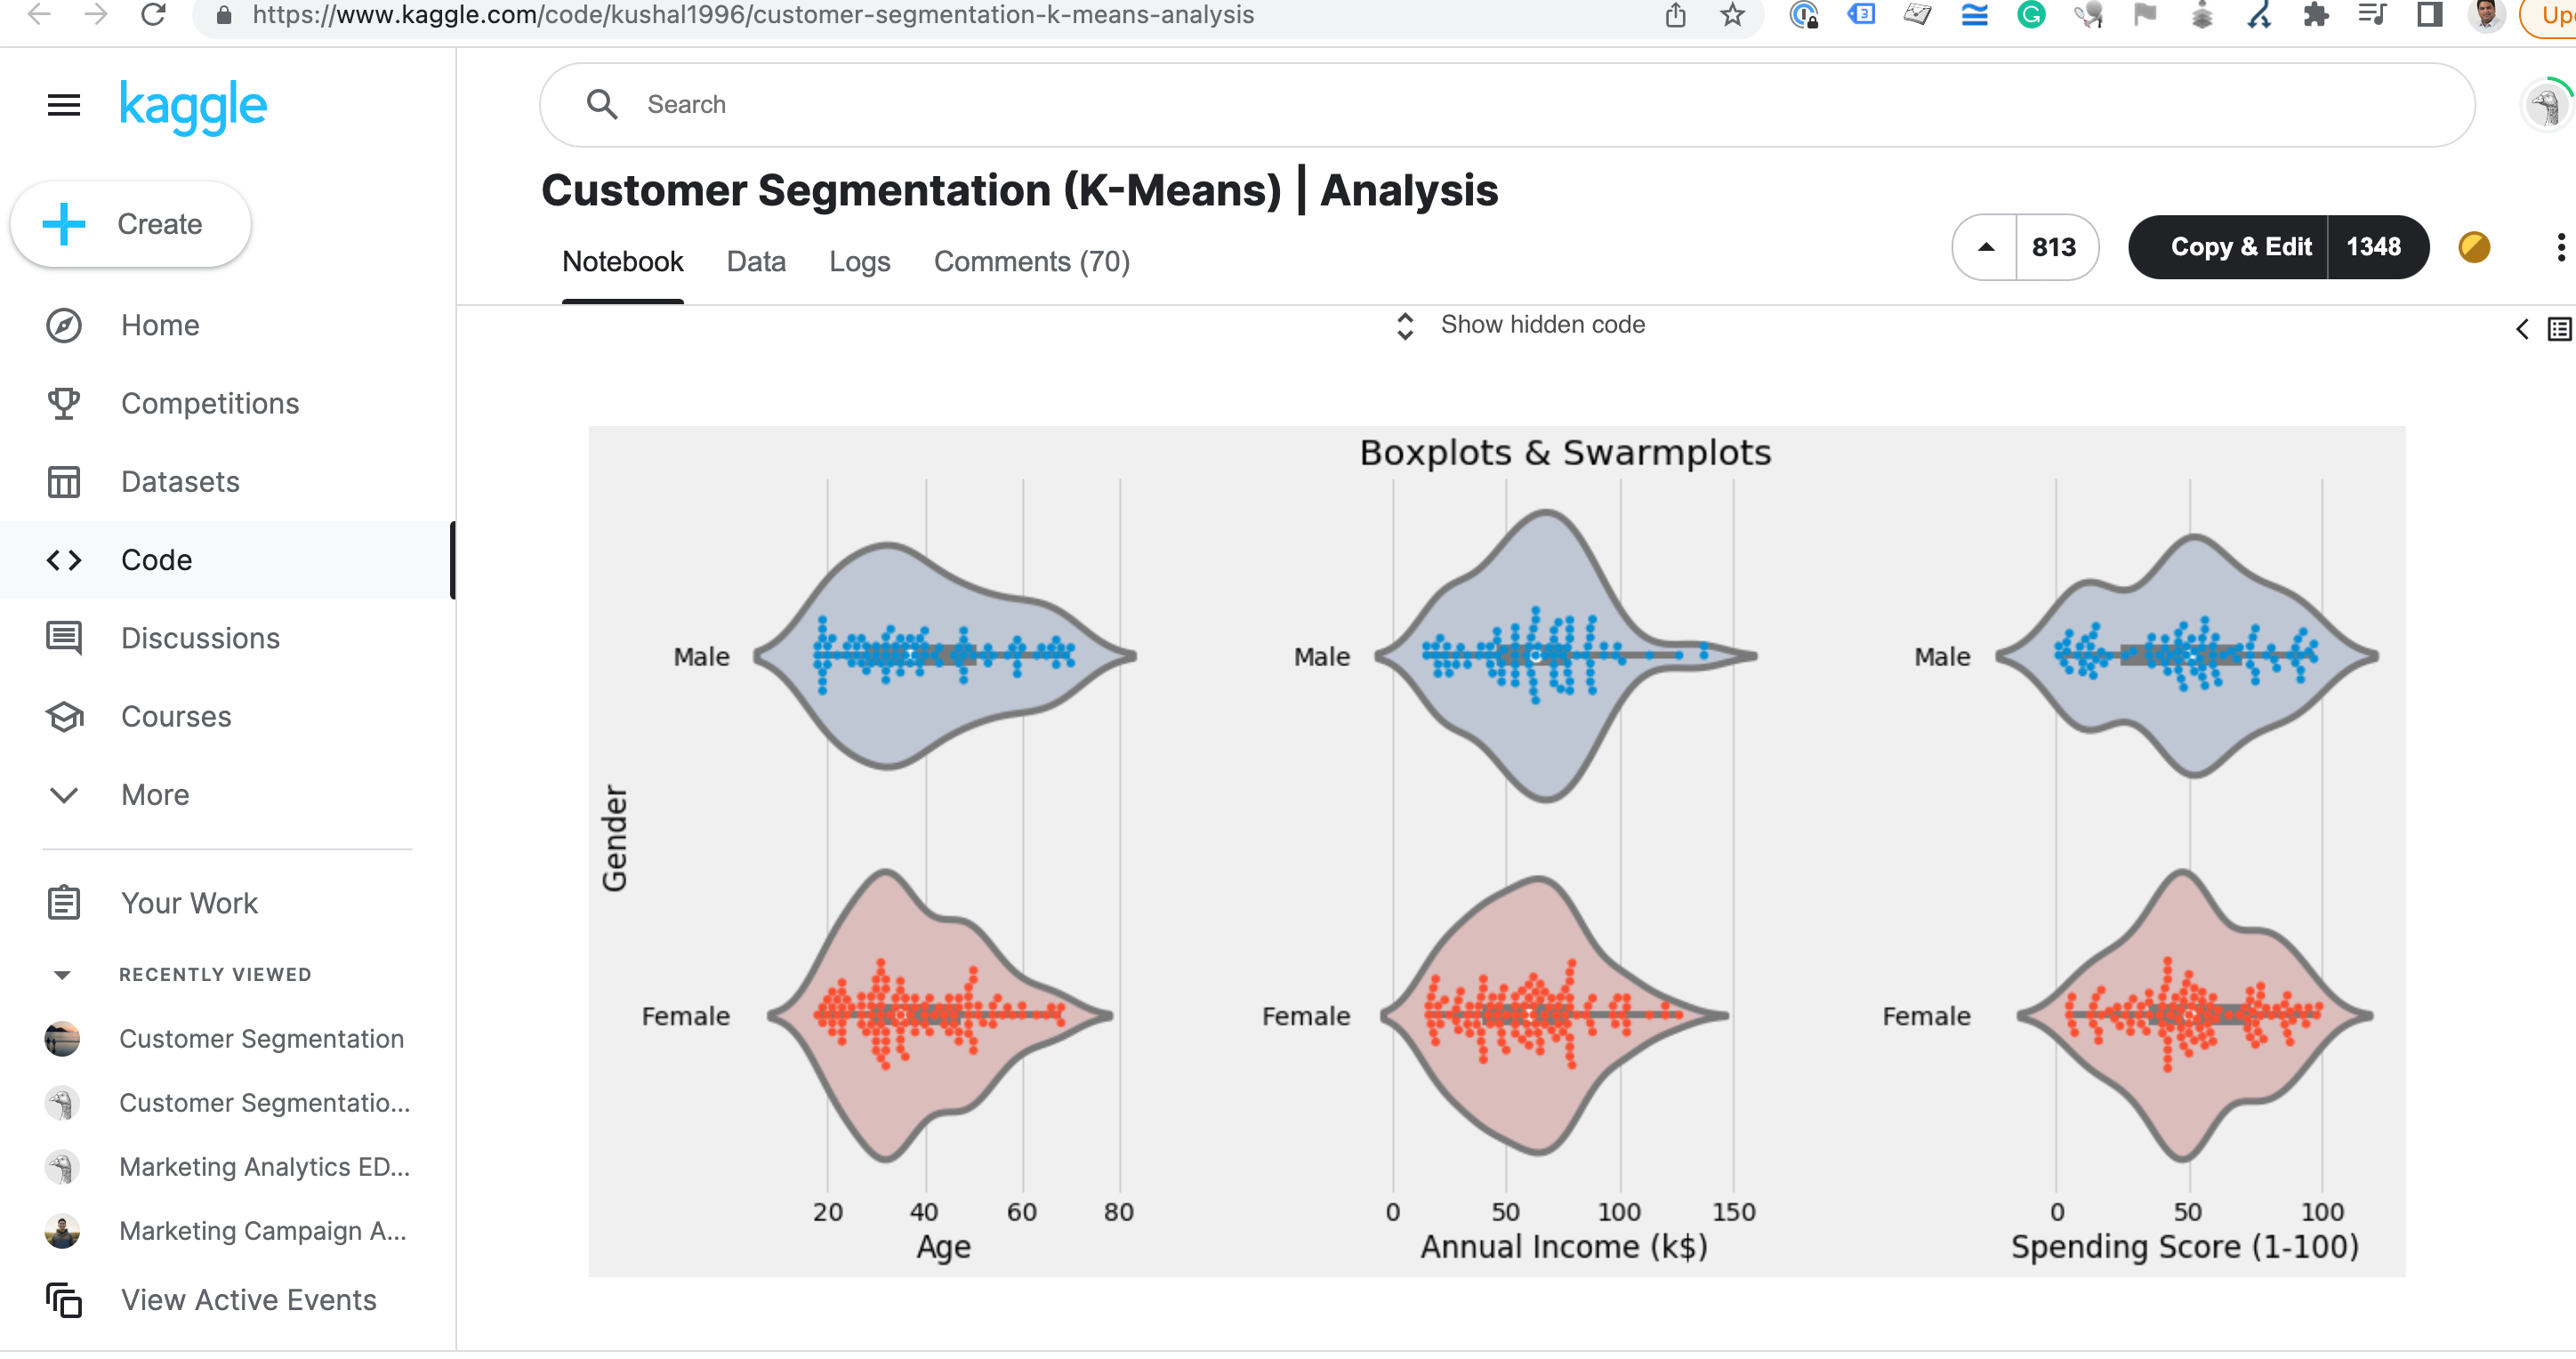Expand the Recently Viewed section
Viewport: 2576px width, 1359px height.
point(63,974)
